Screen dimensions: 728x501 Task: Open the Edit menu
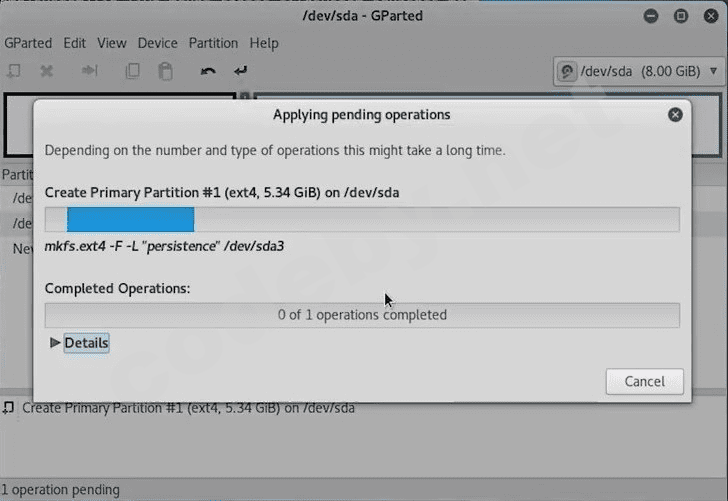click(x=74, y=43)
